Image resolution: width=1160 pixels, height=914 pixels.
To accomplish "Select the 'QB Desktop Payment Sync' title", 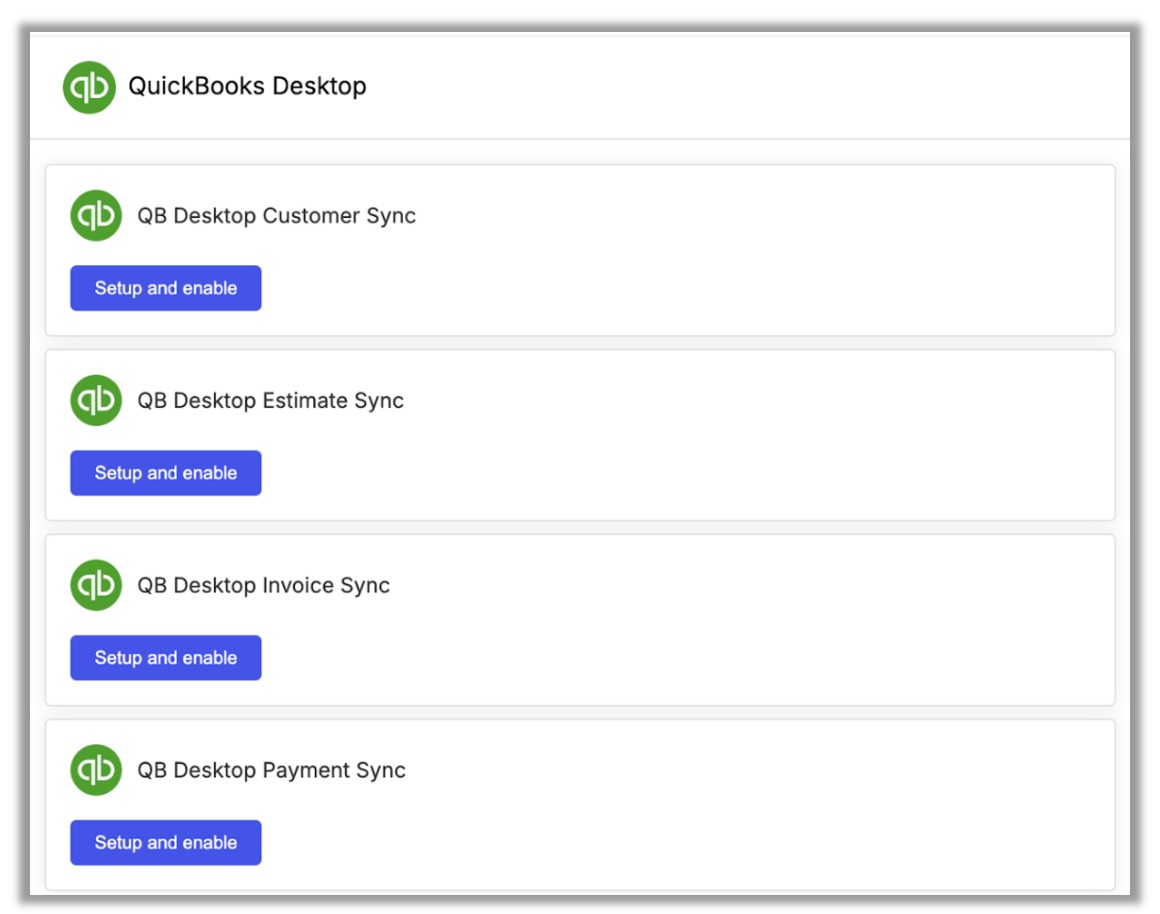I will 272,770.
